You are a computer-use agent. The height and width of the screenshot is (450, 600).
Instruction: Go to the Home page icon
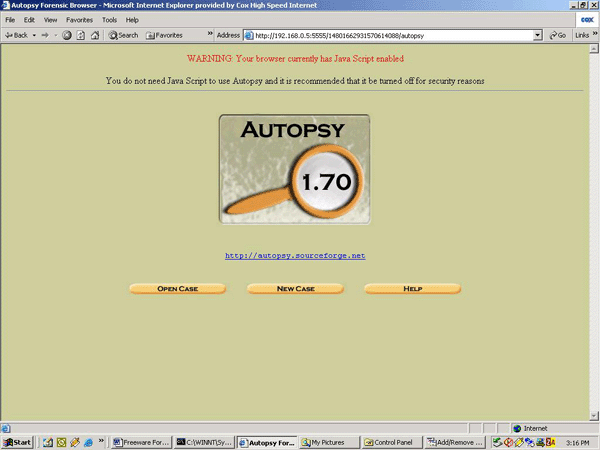[x=95, y=35]
